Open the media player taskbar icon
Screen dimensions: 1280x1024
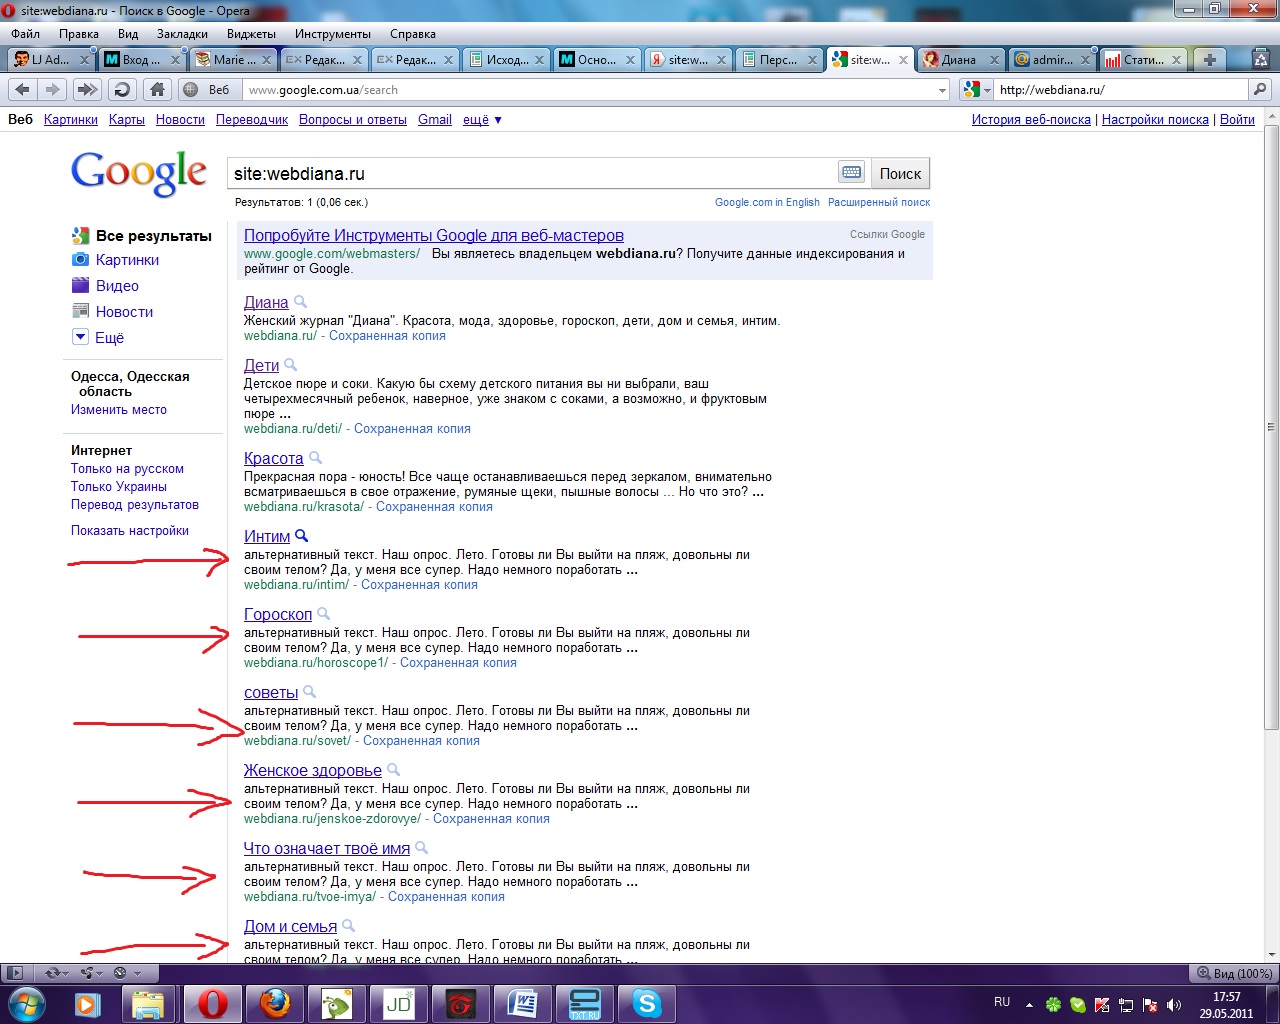[88, 1003]
